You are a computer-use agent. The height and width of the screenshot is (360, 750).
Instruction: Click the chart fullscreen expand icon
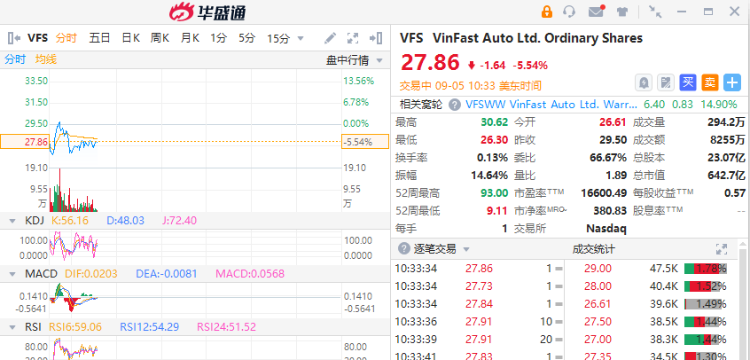[x=353, y=38]
